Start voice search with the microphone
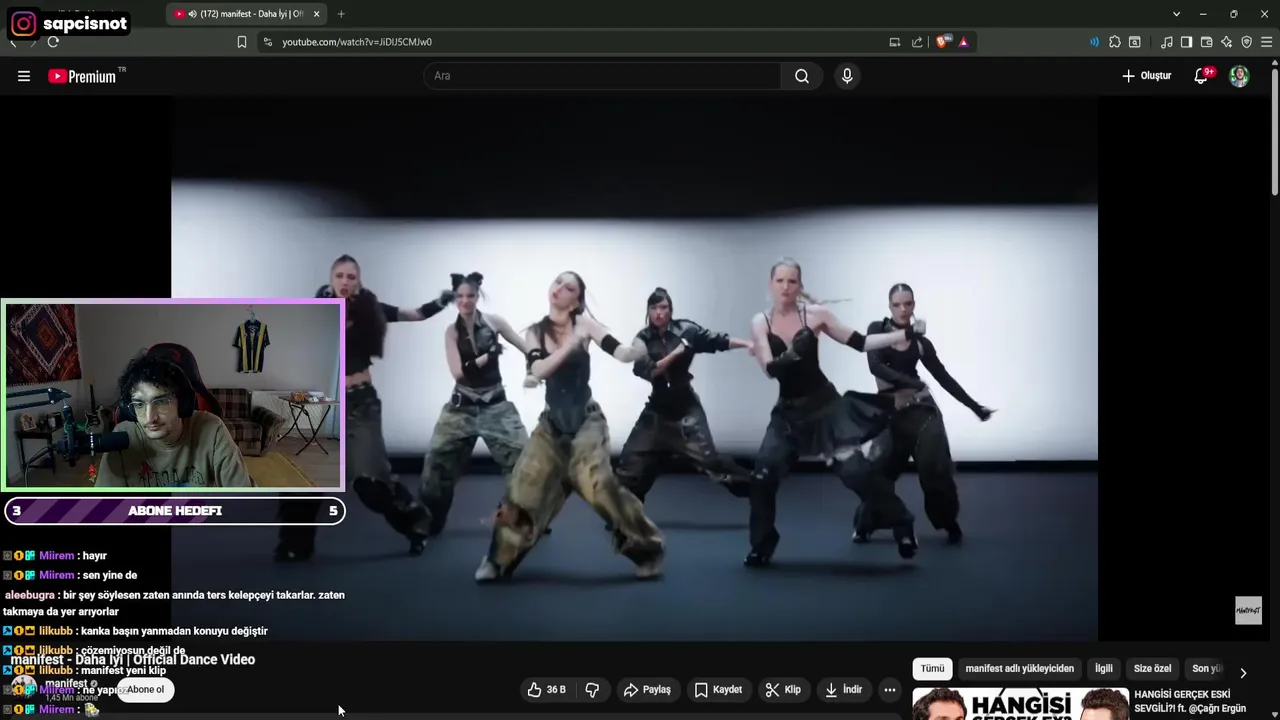This screenshot has width=1280, height=720. [x=847, y=76]
